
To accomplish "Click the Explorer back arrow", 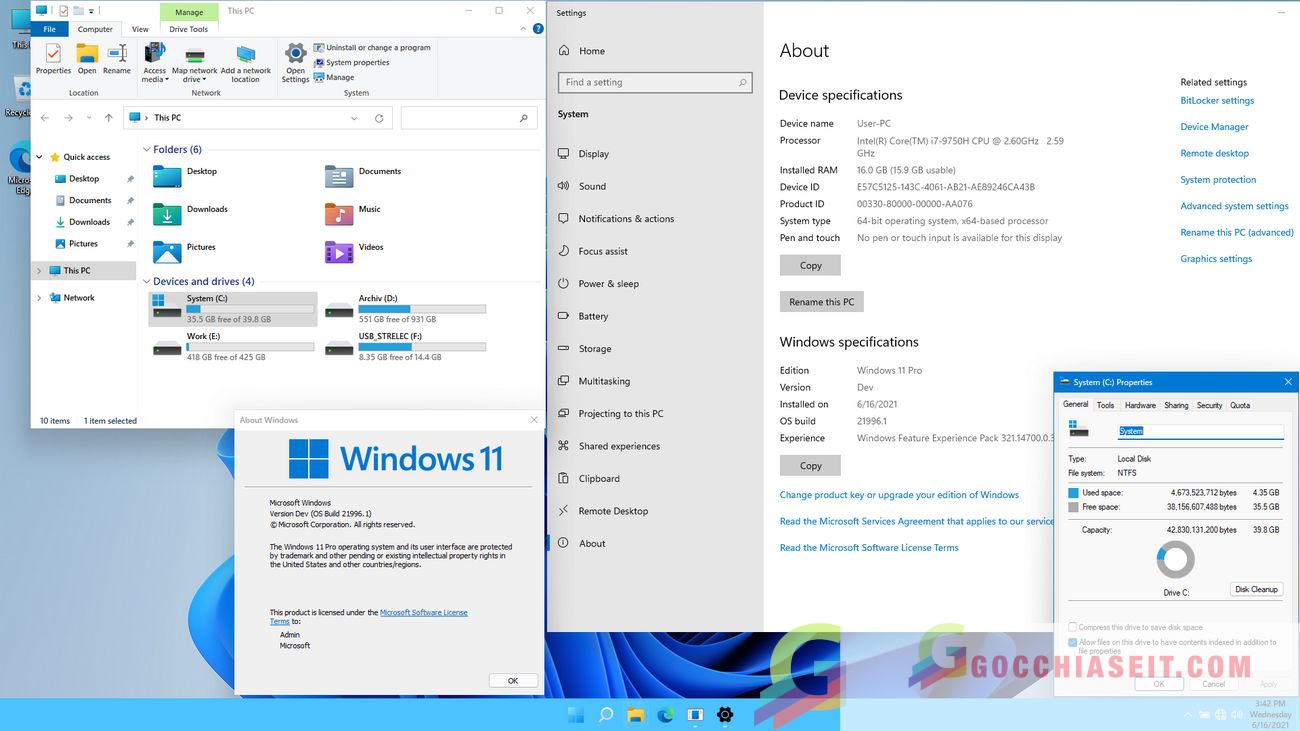I will tap(44, 118).
